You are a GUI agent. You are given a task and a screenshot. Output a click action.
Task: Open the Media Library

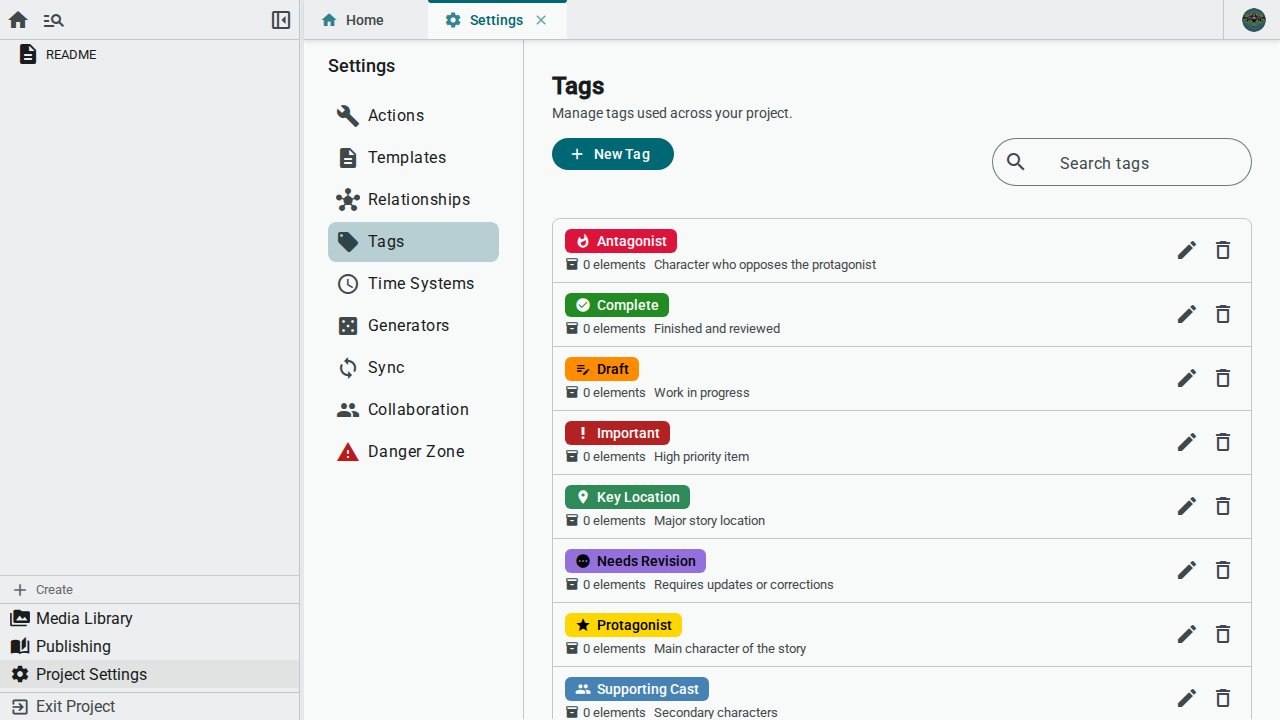[x=150, y=618]
